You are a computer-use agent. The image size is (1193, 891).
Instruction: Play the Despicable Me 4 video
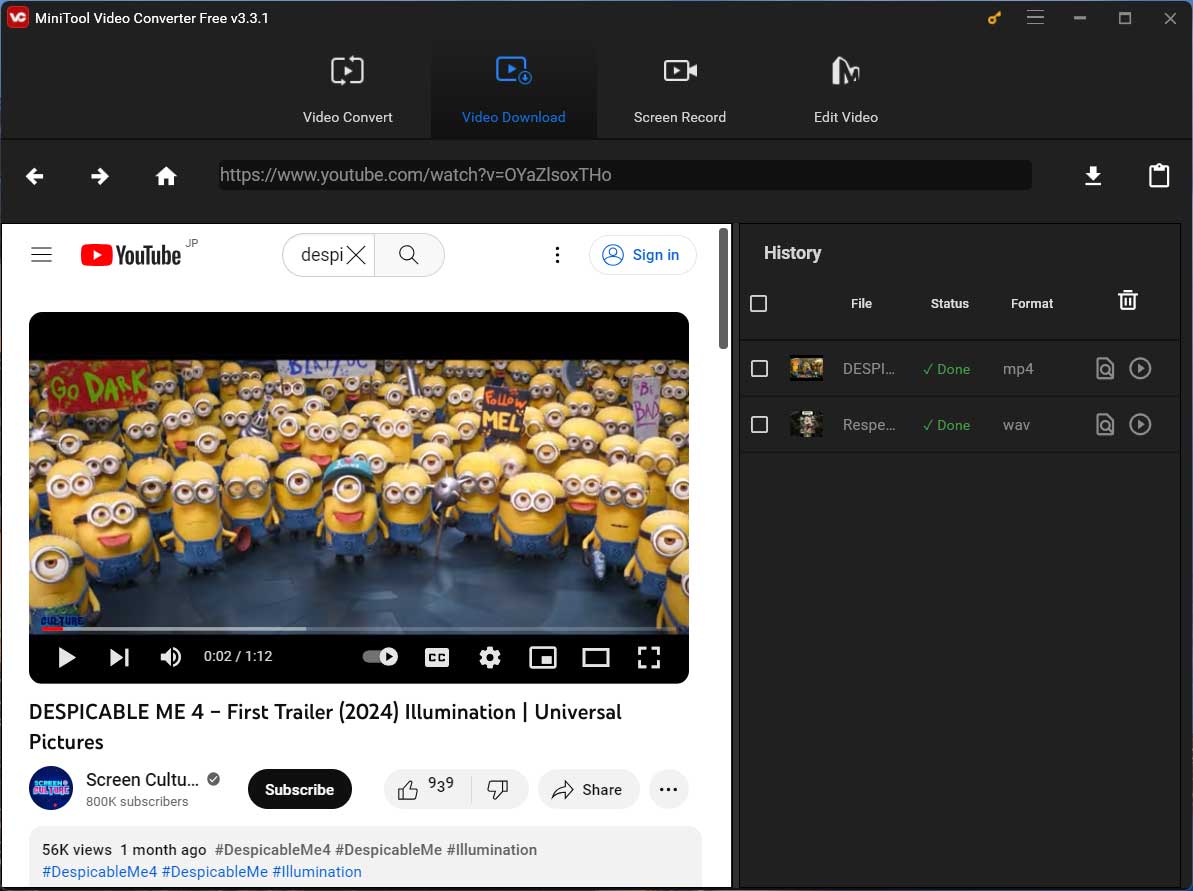click(66, 657)
